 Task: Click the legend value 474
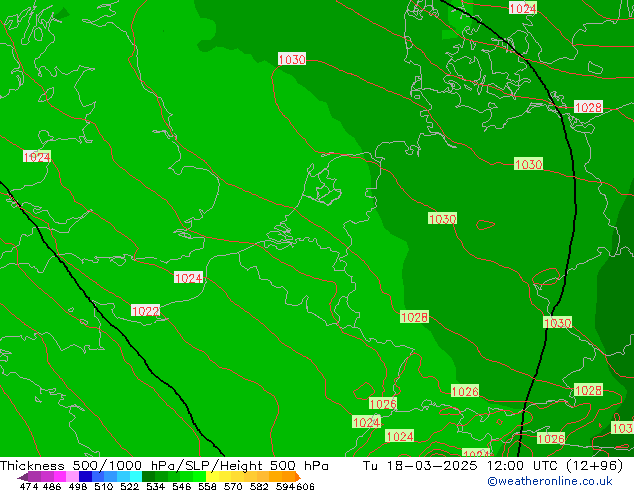pyautogui.click(x=29, y=486)
